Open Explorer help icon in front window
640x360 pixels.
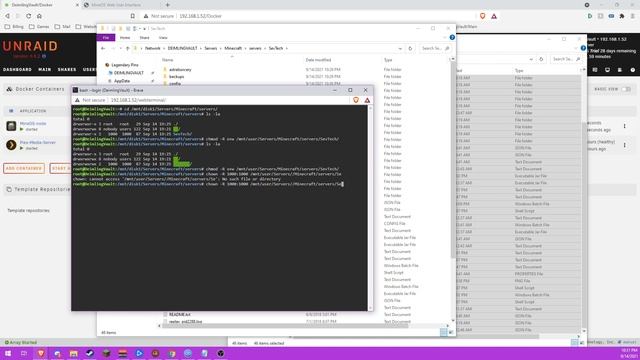[x=452, y=37]
